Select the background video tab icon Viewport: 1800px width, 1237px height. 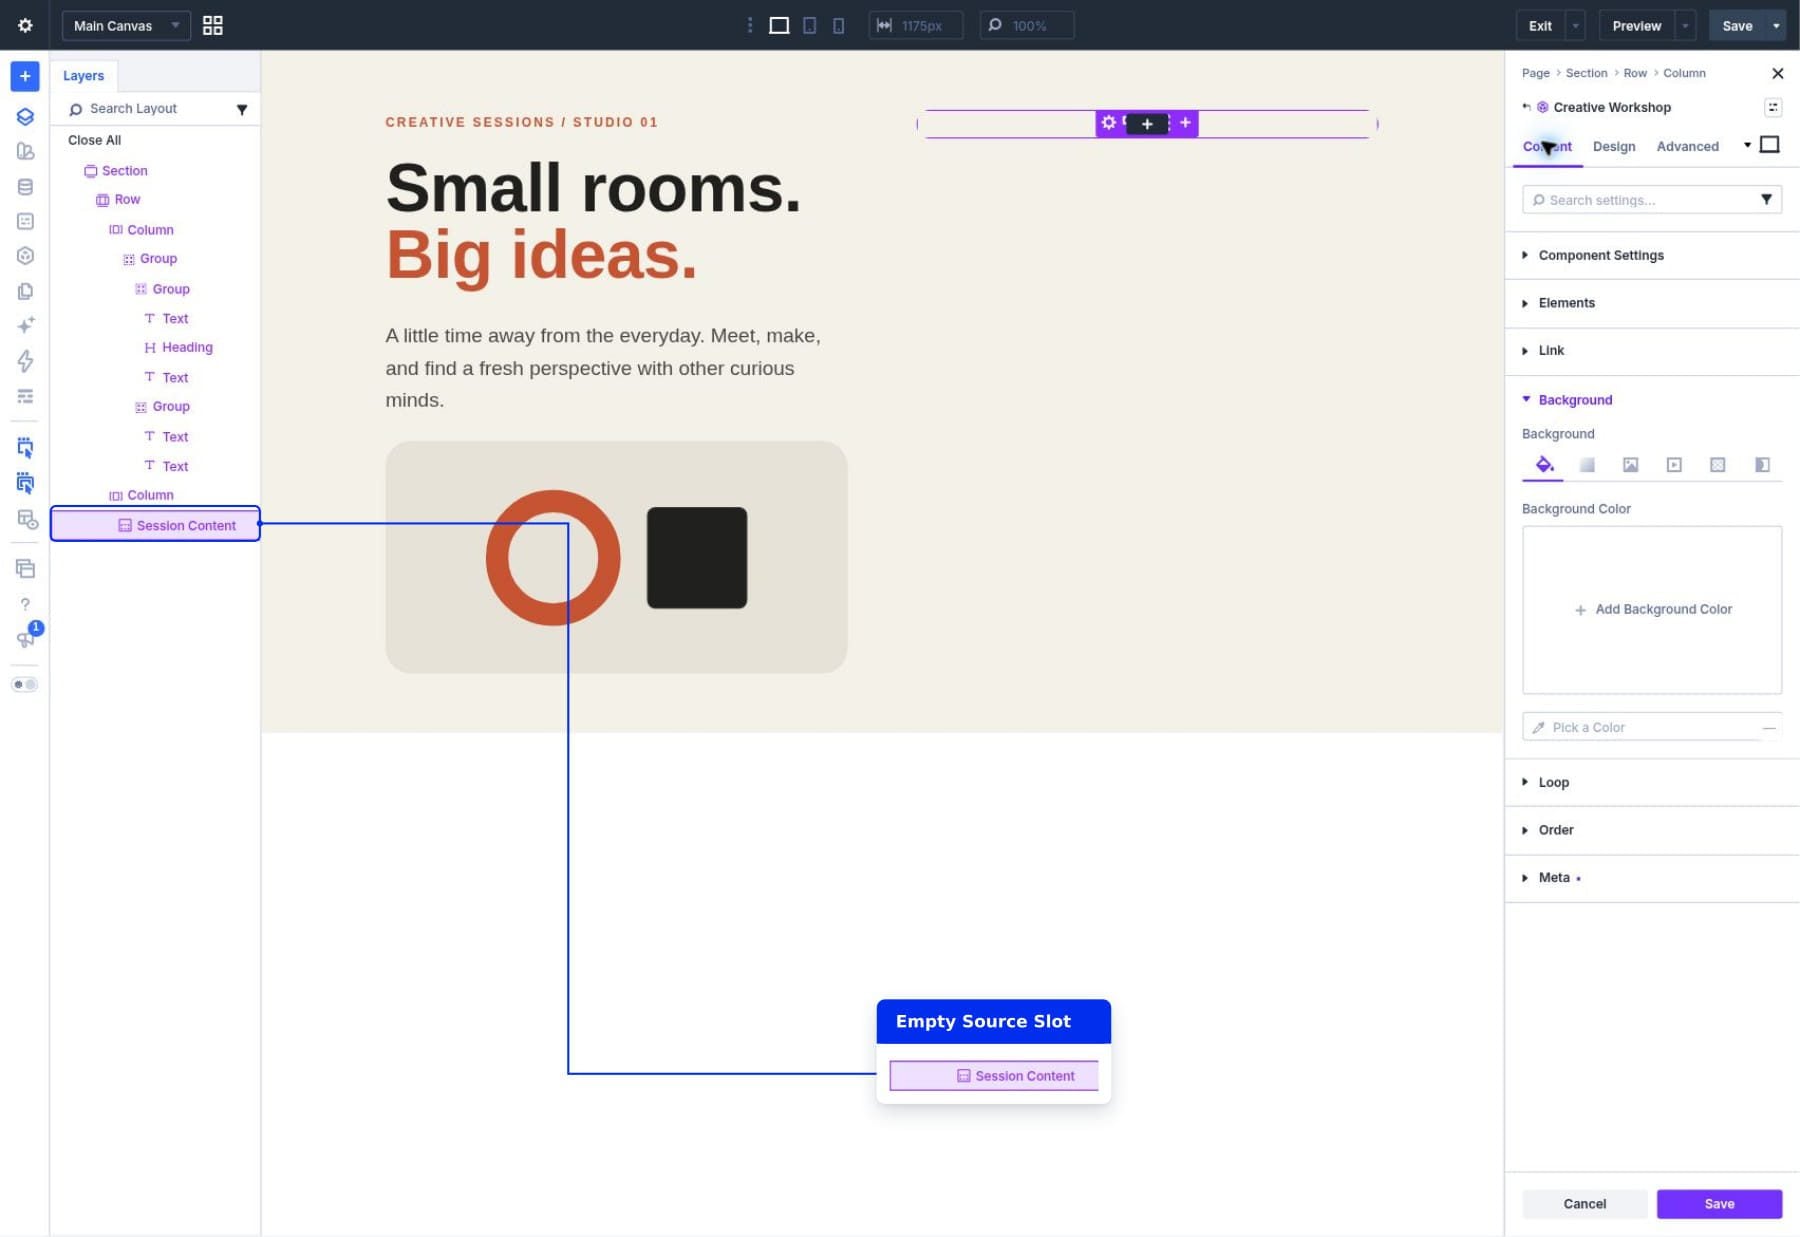pyautogui.click(x=1674, y=465)
